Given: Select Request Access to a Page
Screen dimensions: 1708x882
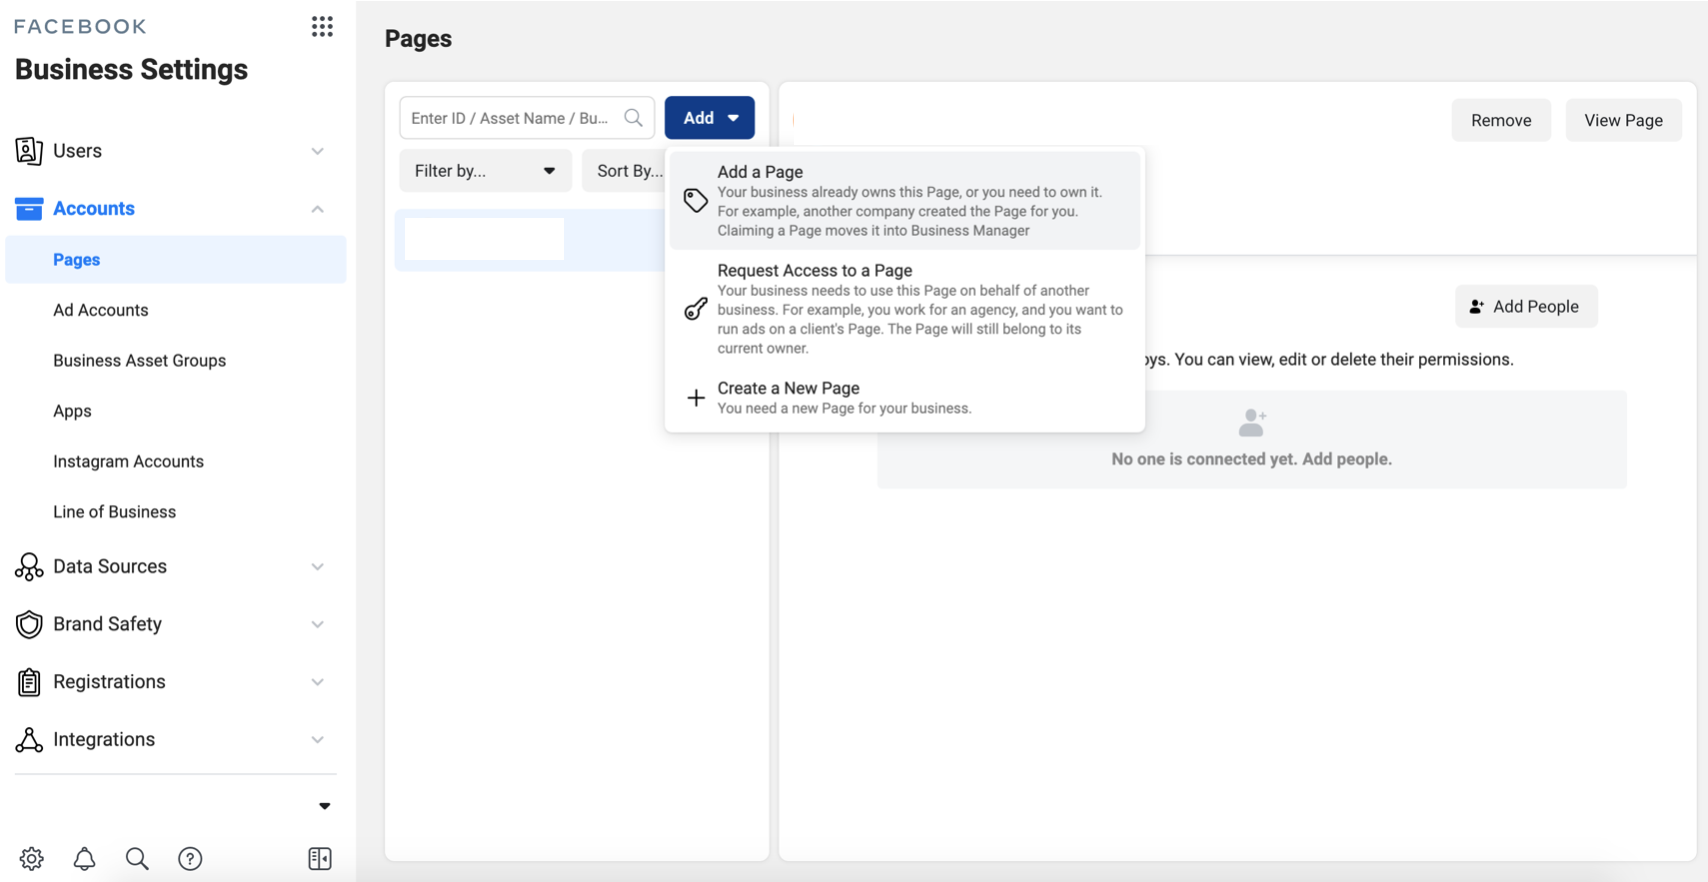Looking at the screenshot, I should (905, 309).
